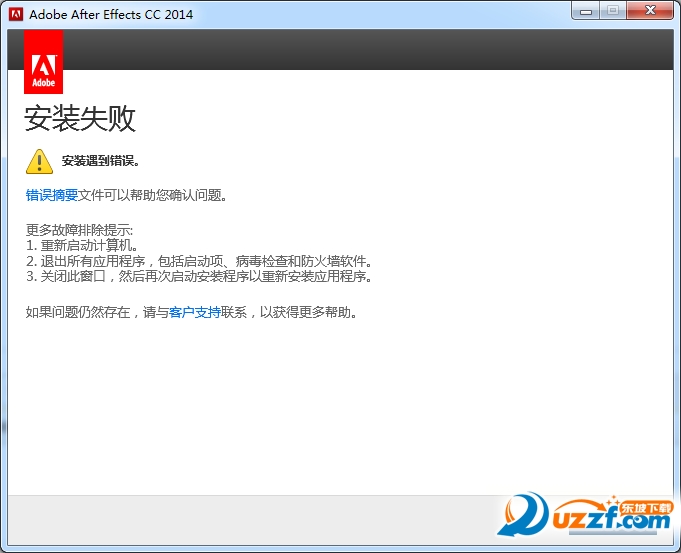Click the red Adobe logo badge
The image size is (681, 553).
pos(43,62)
